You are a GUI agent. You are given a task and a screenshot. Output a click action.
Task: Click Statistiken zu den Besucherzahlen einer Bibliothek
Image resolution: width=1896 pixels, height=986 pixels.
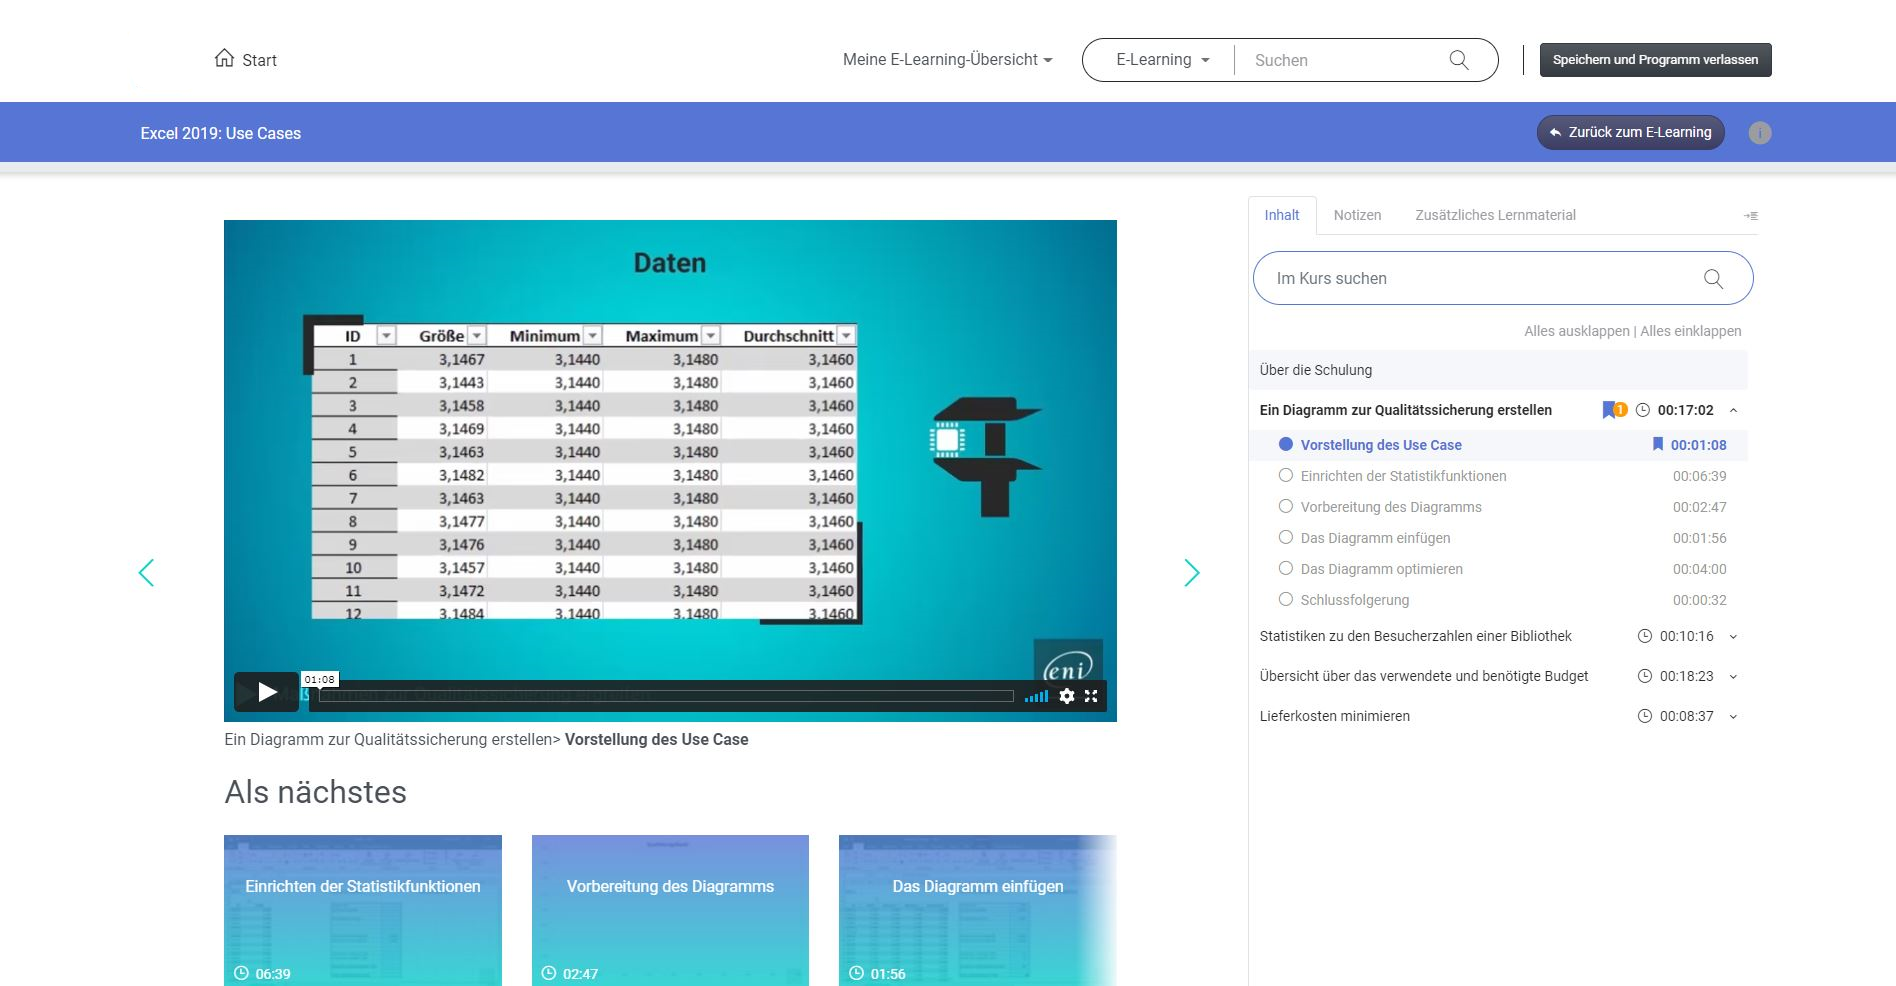coord(1415,636)
